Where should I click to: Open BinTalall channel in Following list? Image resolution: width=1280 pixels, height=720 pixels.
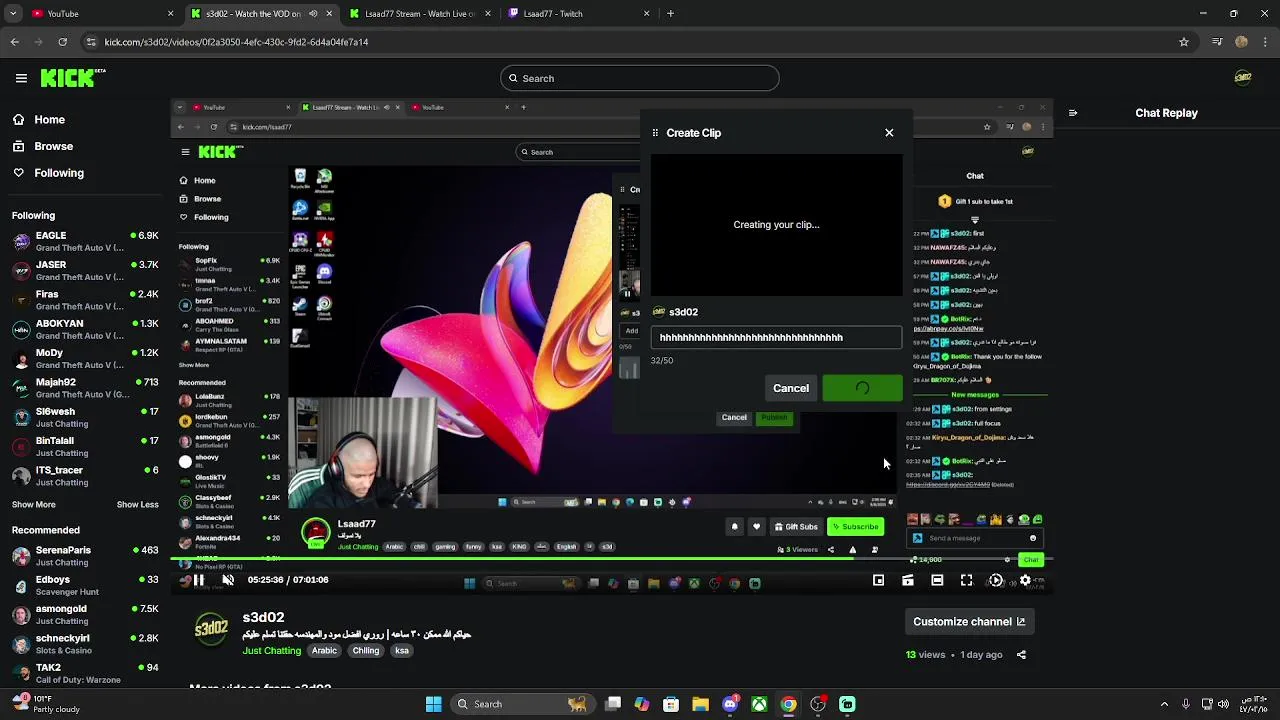[x=85, y=446]
